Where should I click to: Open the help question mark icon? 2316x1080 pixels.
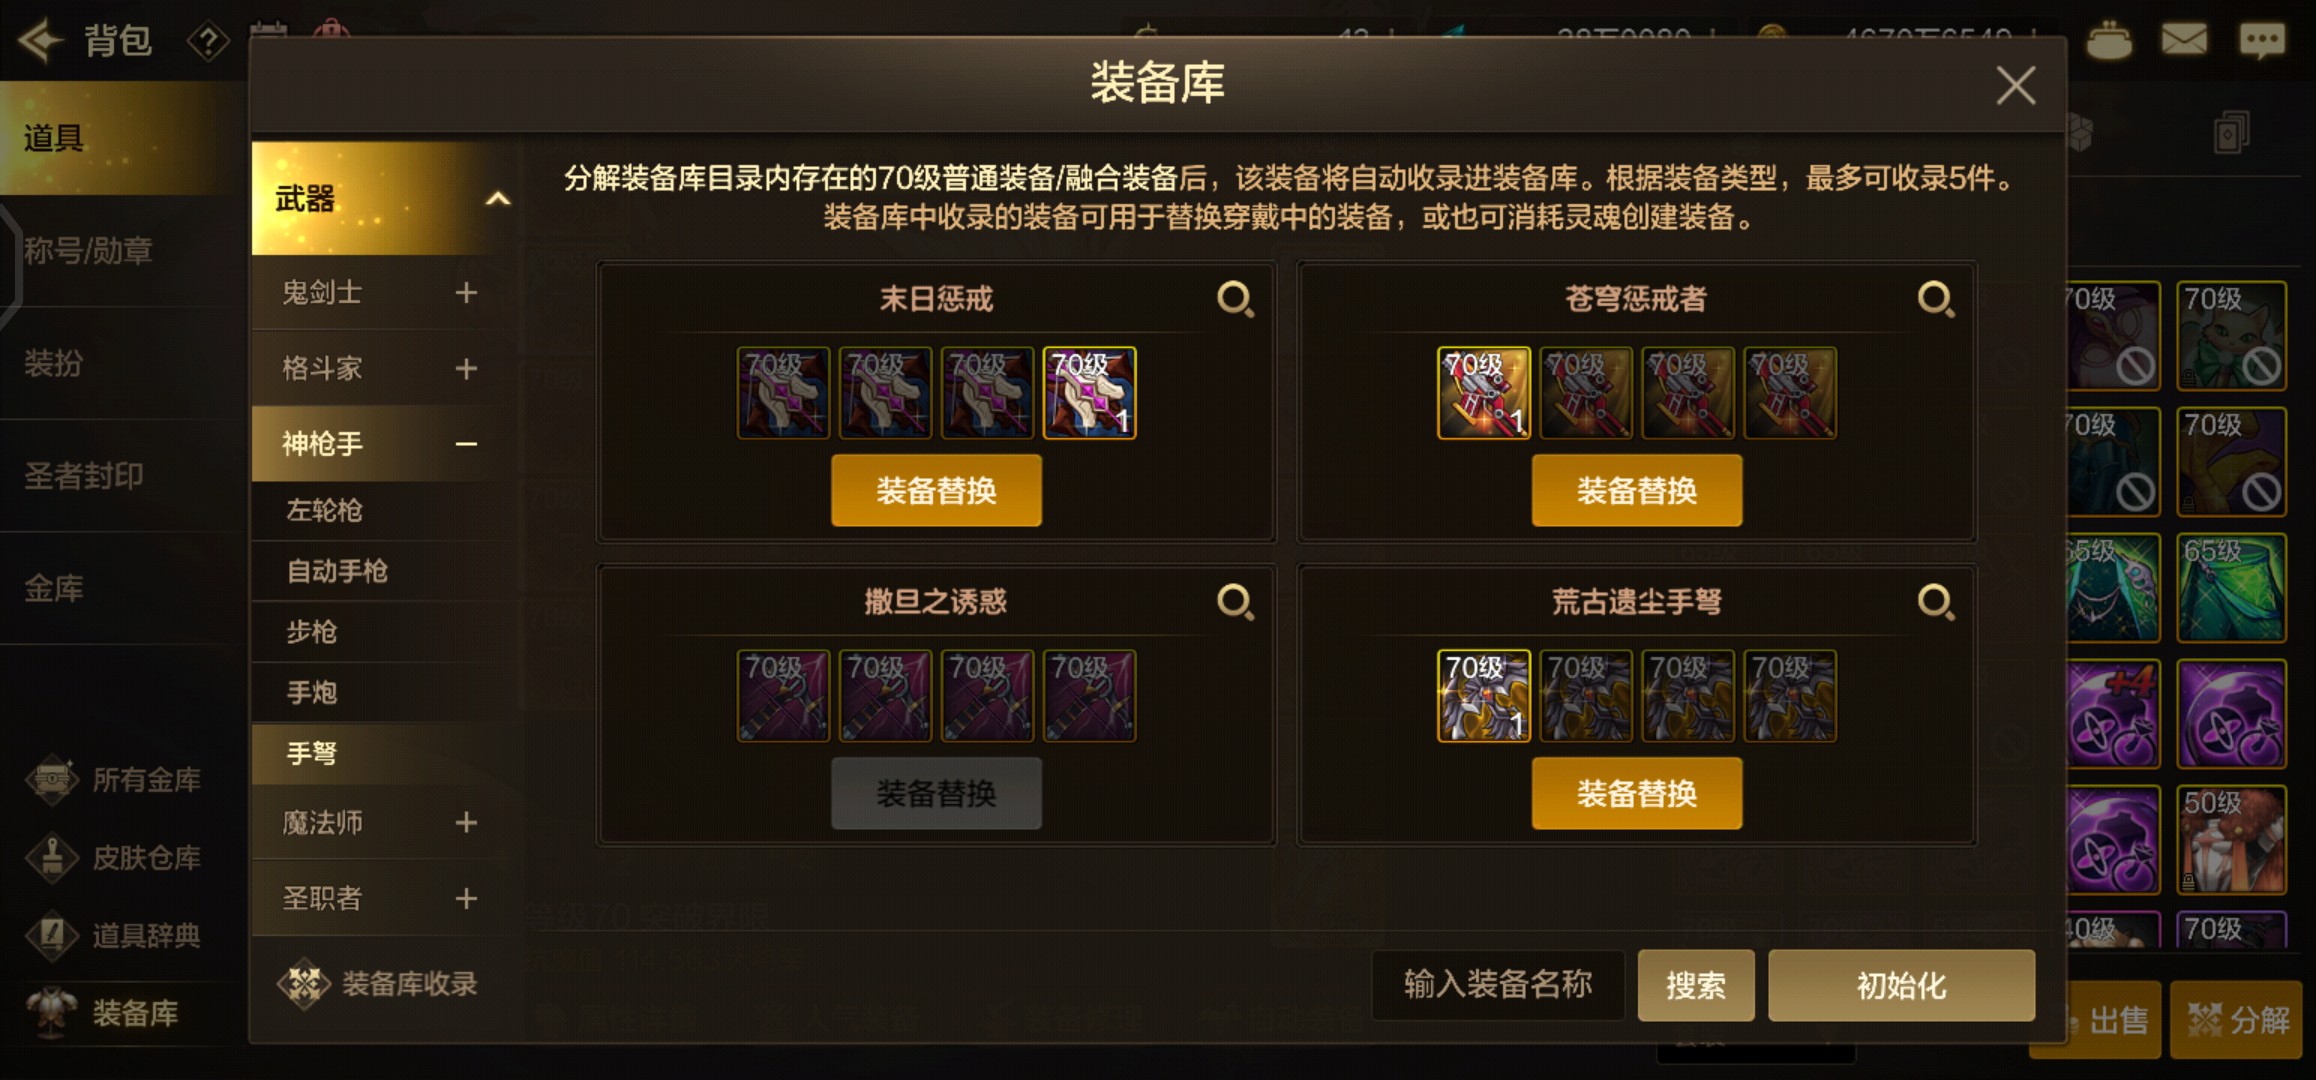208,42
